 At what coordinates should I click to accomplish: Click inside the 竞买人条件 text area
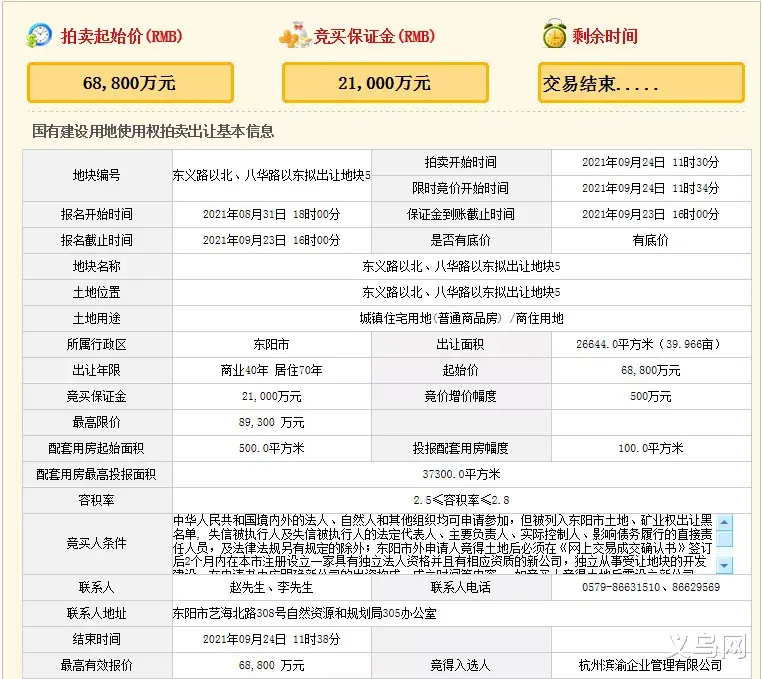coord(444,543)
